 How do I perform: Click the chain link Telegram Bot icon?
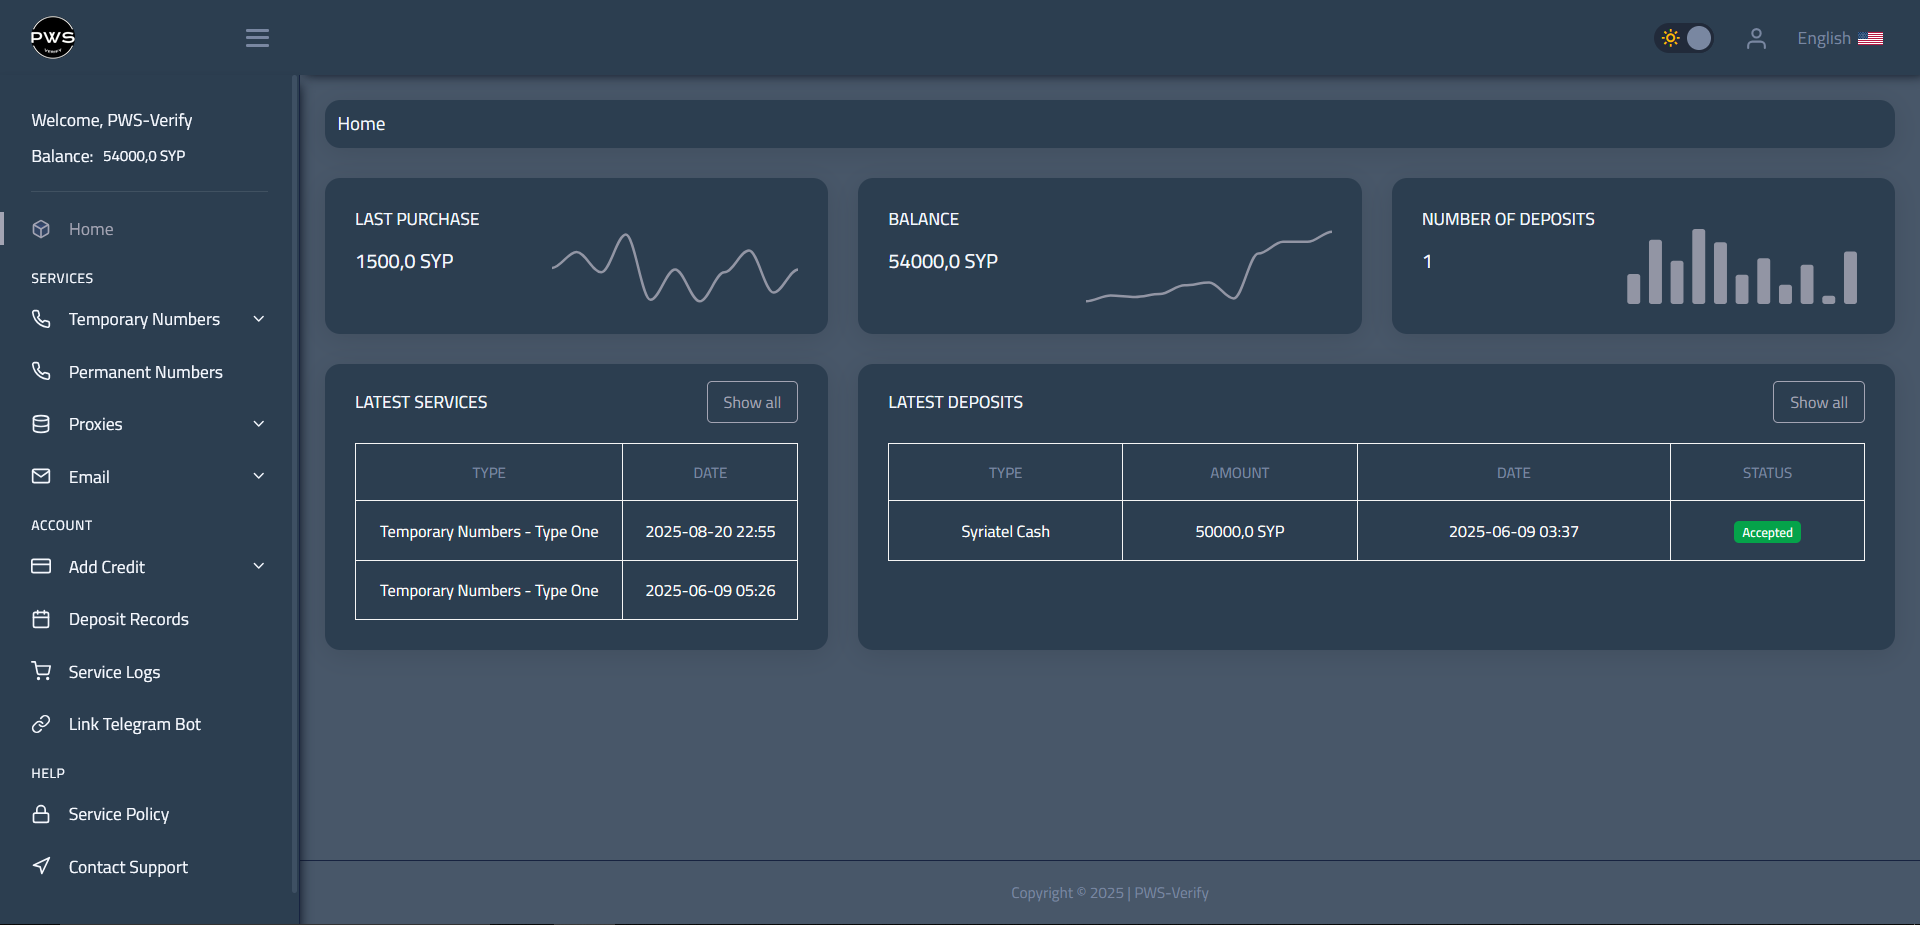tap(41, 724)
